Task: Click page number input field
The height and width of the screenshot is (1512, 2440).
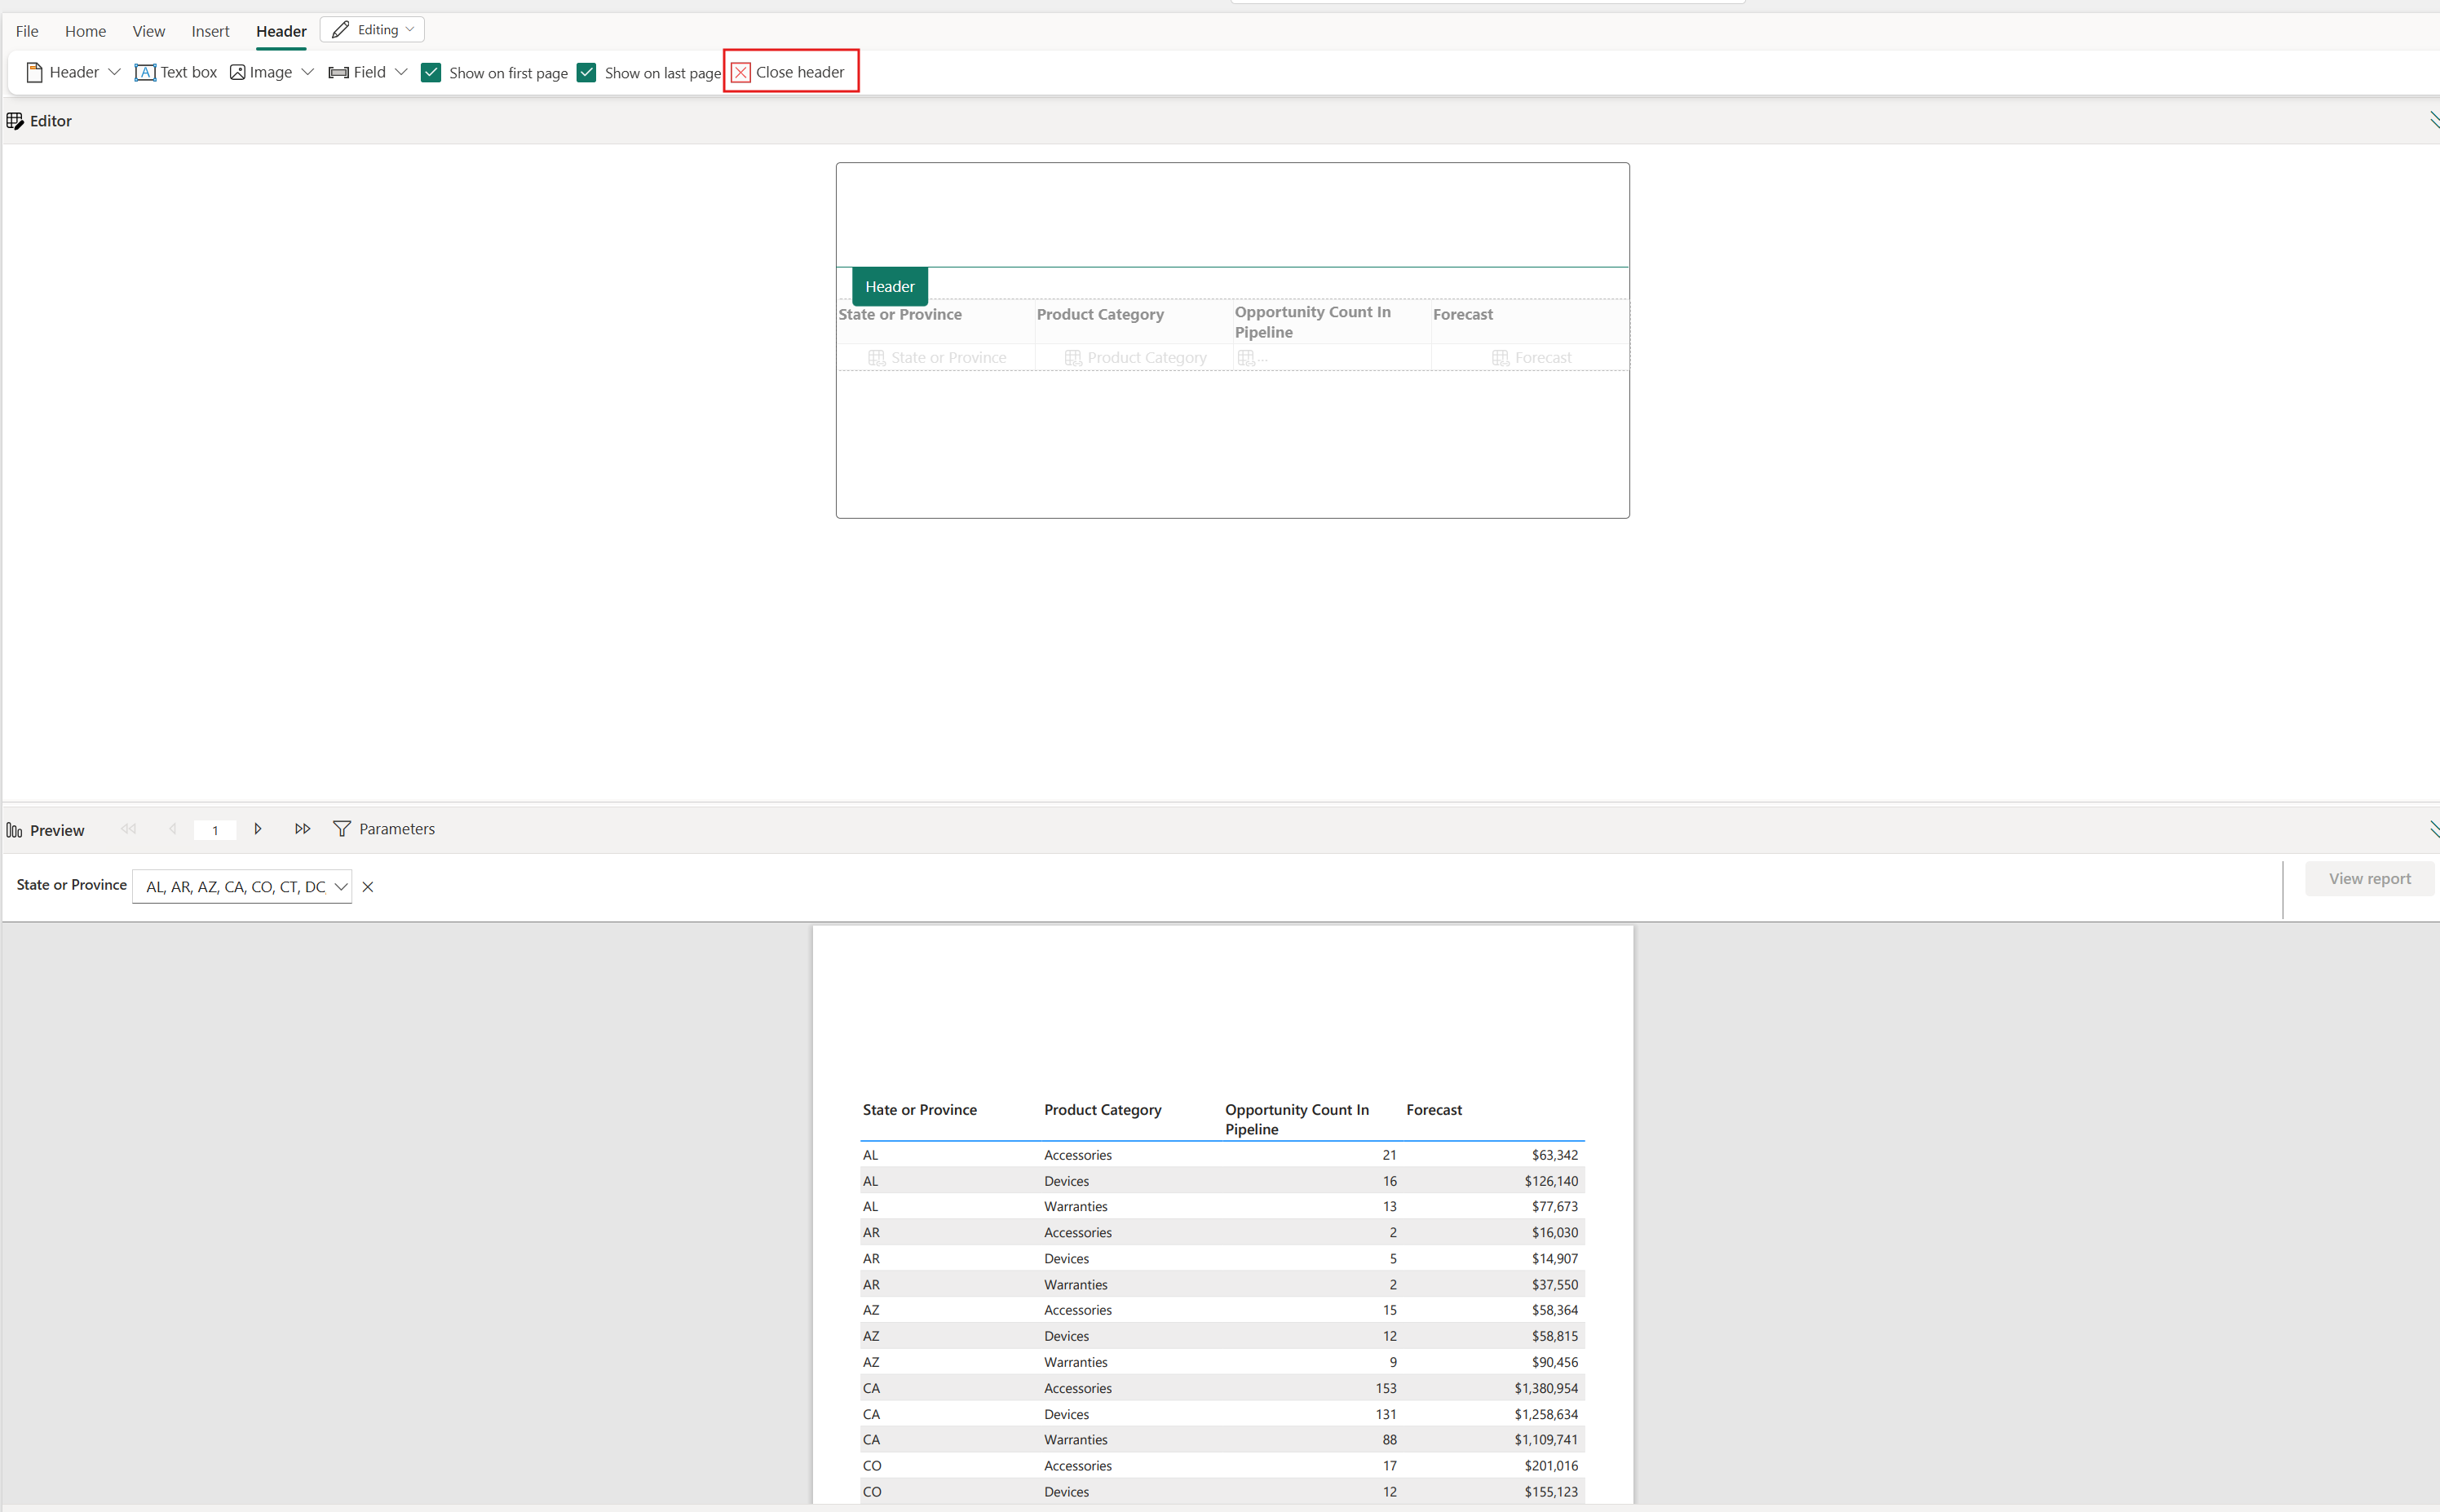Action: (x=214, y=829)
